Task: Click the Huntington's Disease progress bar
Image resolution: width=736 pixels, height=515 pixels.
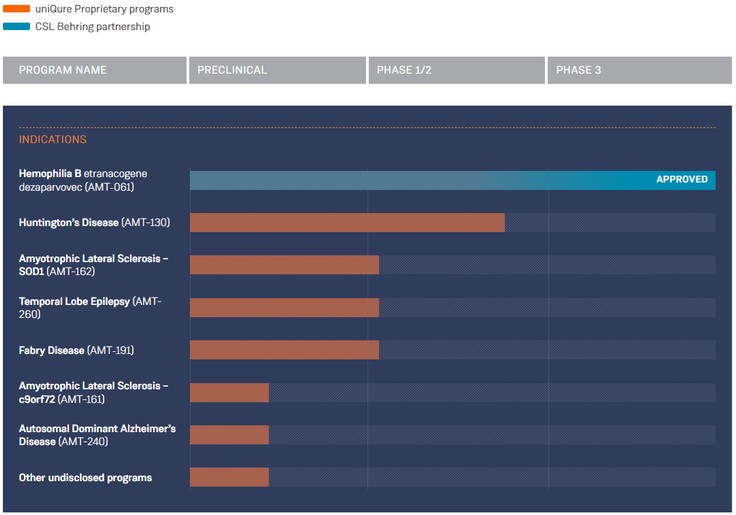Action: (347, 223)
